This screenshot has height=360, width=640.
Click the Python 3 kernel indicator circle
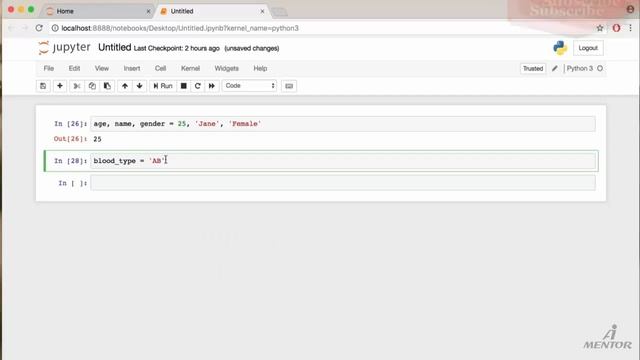click(600, 69)
